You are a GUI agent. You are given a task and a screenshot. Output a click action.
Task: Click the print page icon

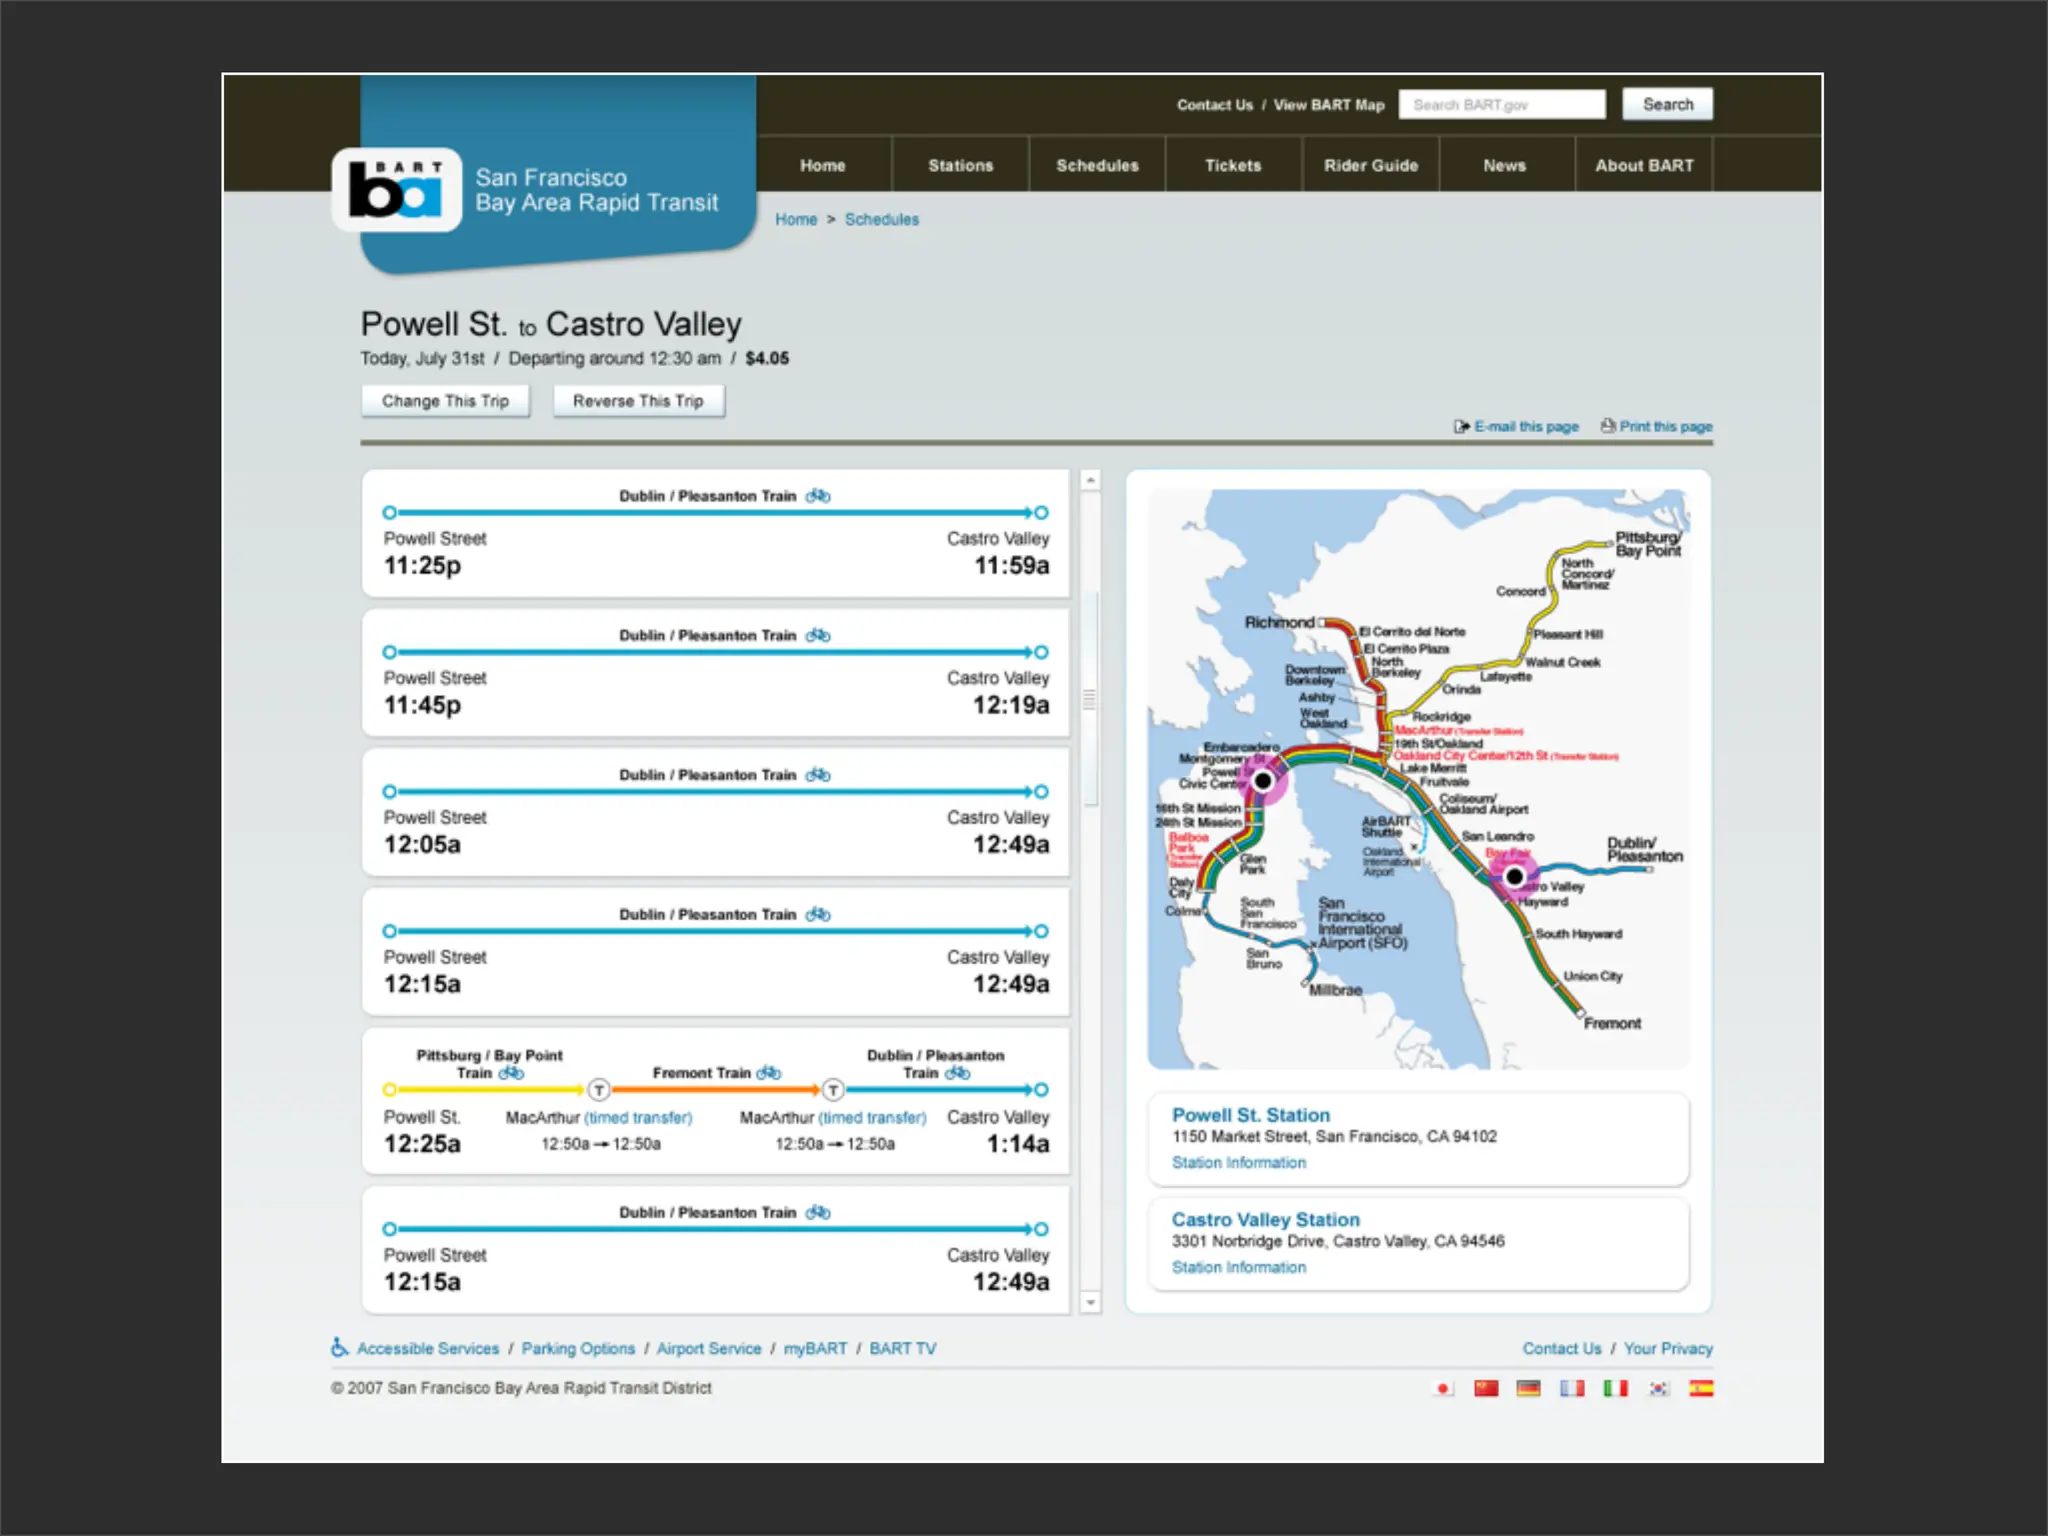(1607, 426)
